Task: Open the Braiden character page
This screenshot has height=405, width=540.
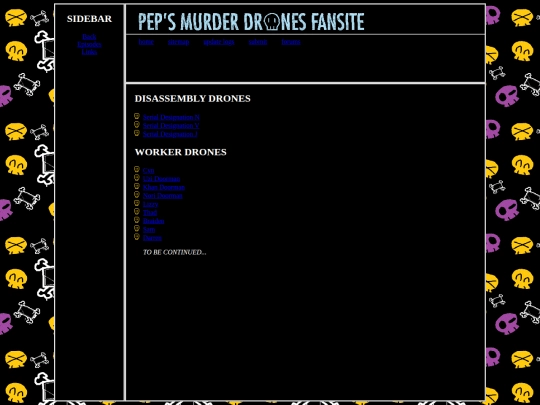Action: [x=154, y=221]
